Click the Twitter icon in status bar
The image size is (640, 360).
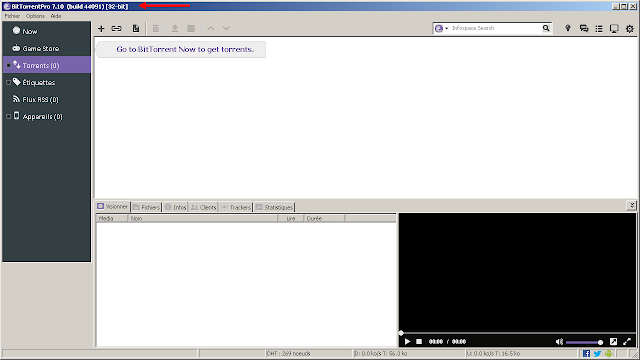[x=597, y=353]
